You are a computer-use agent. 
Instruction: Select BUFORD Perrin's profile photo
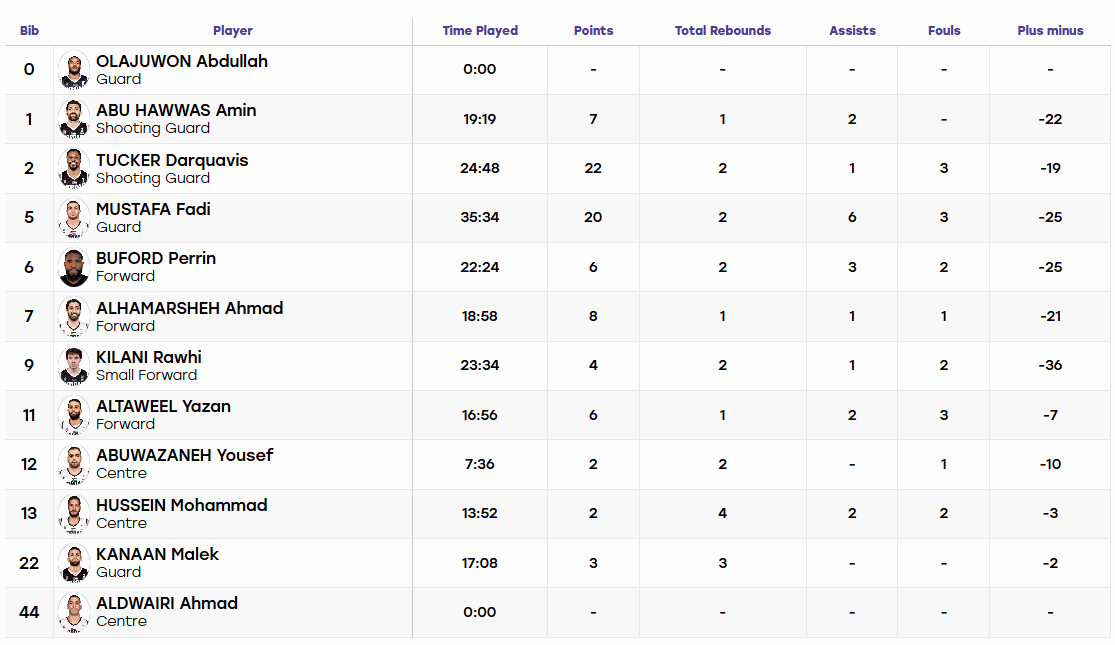pos(74,267)
